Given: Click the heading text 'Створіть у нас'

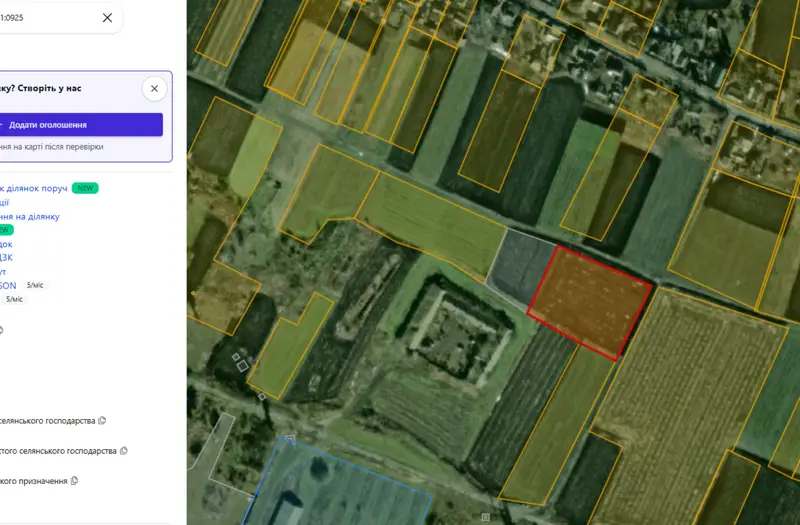Looking at the screenshot, I should (49, 88).
